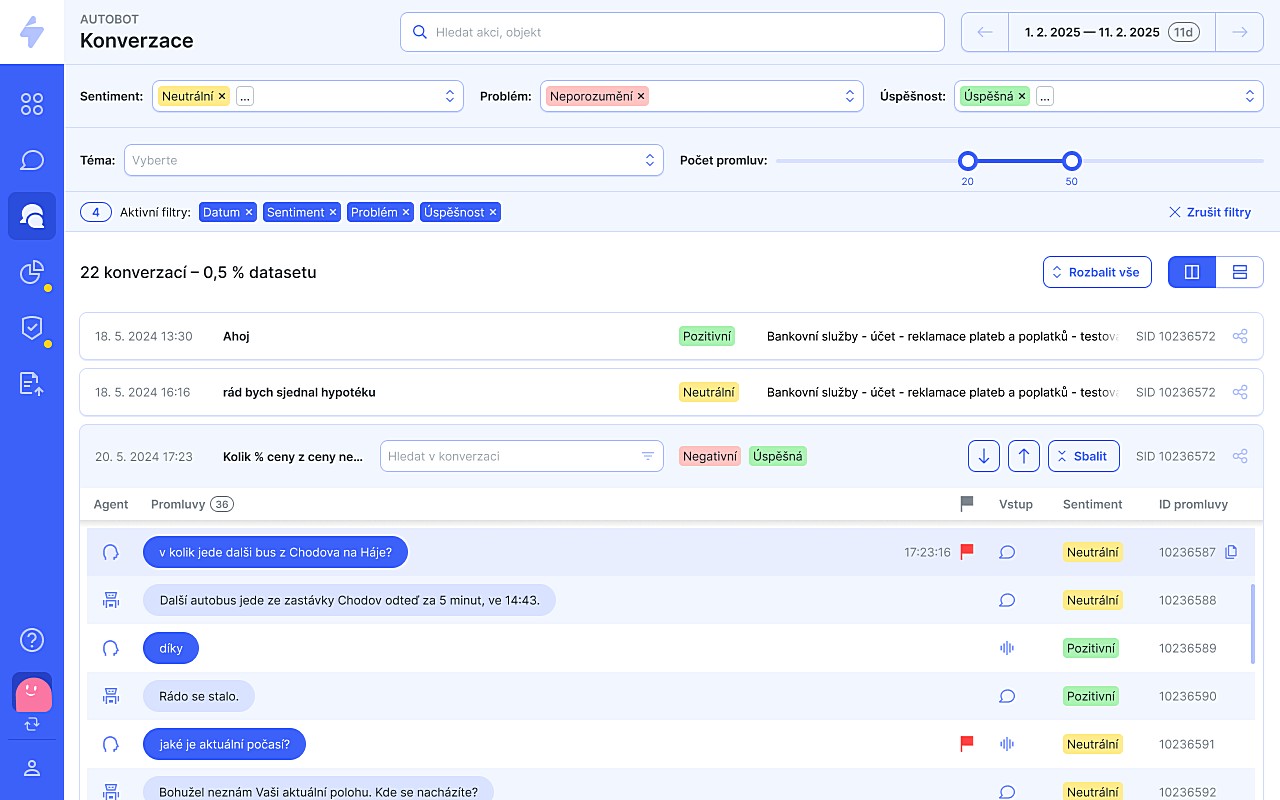The image size is (1280, 800).
Task: Click utterance ID 10236591
Action: (x=1188, y=744)
